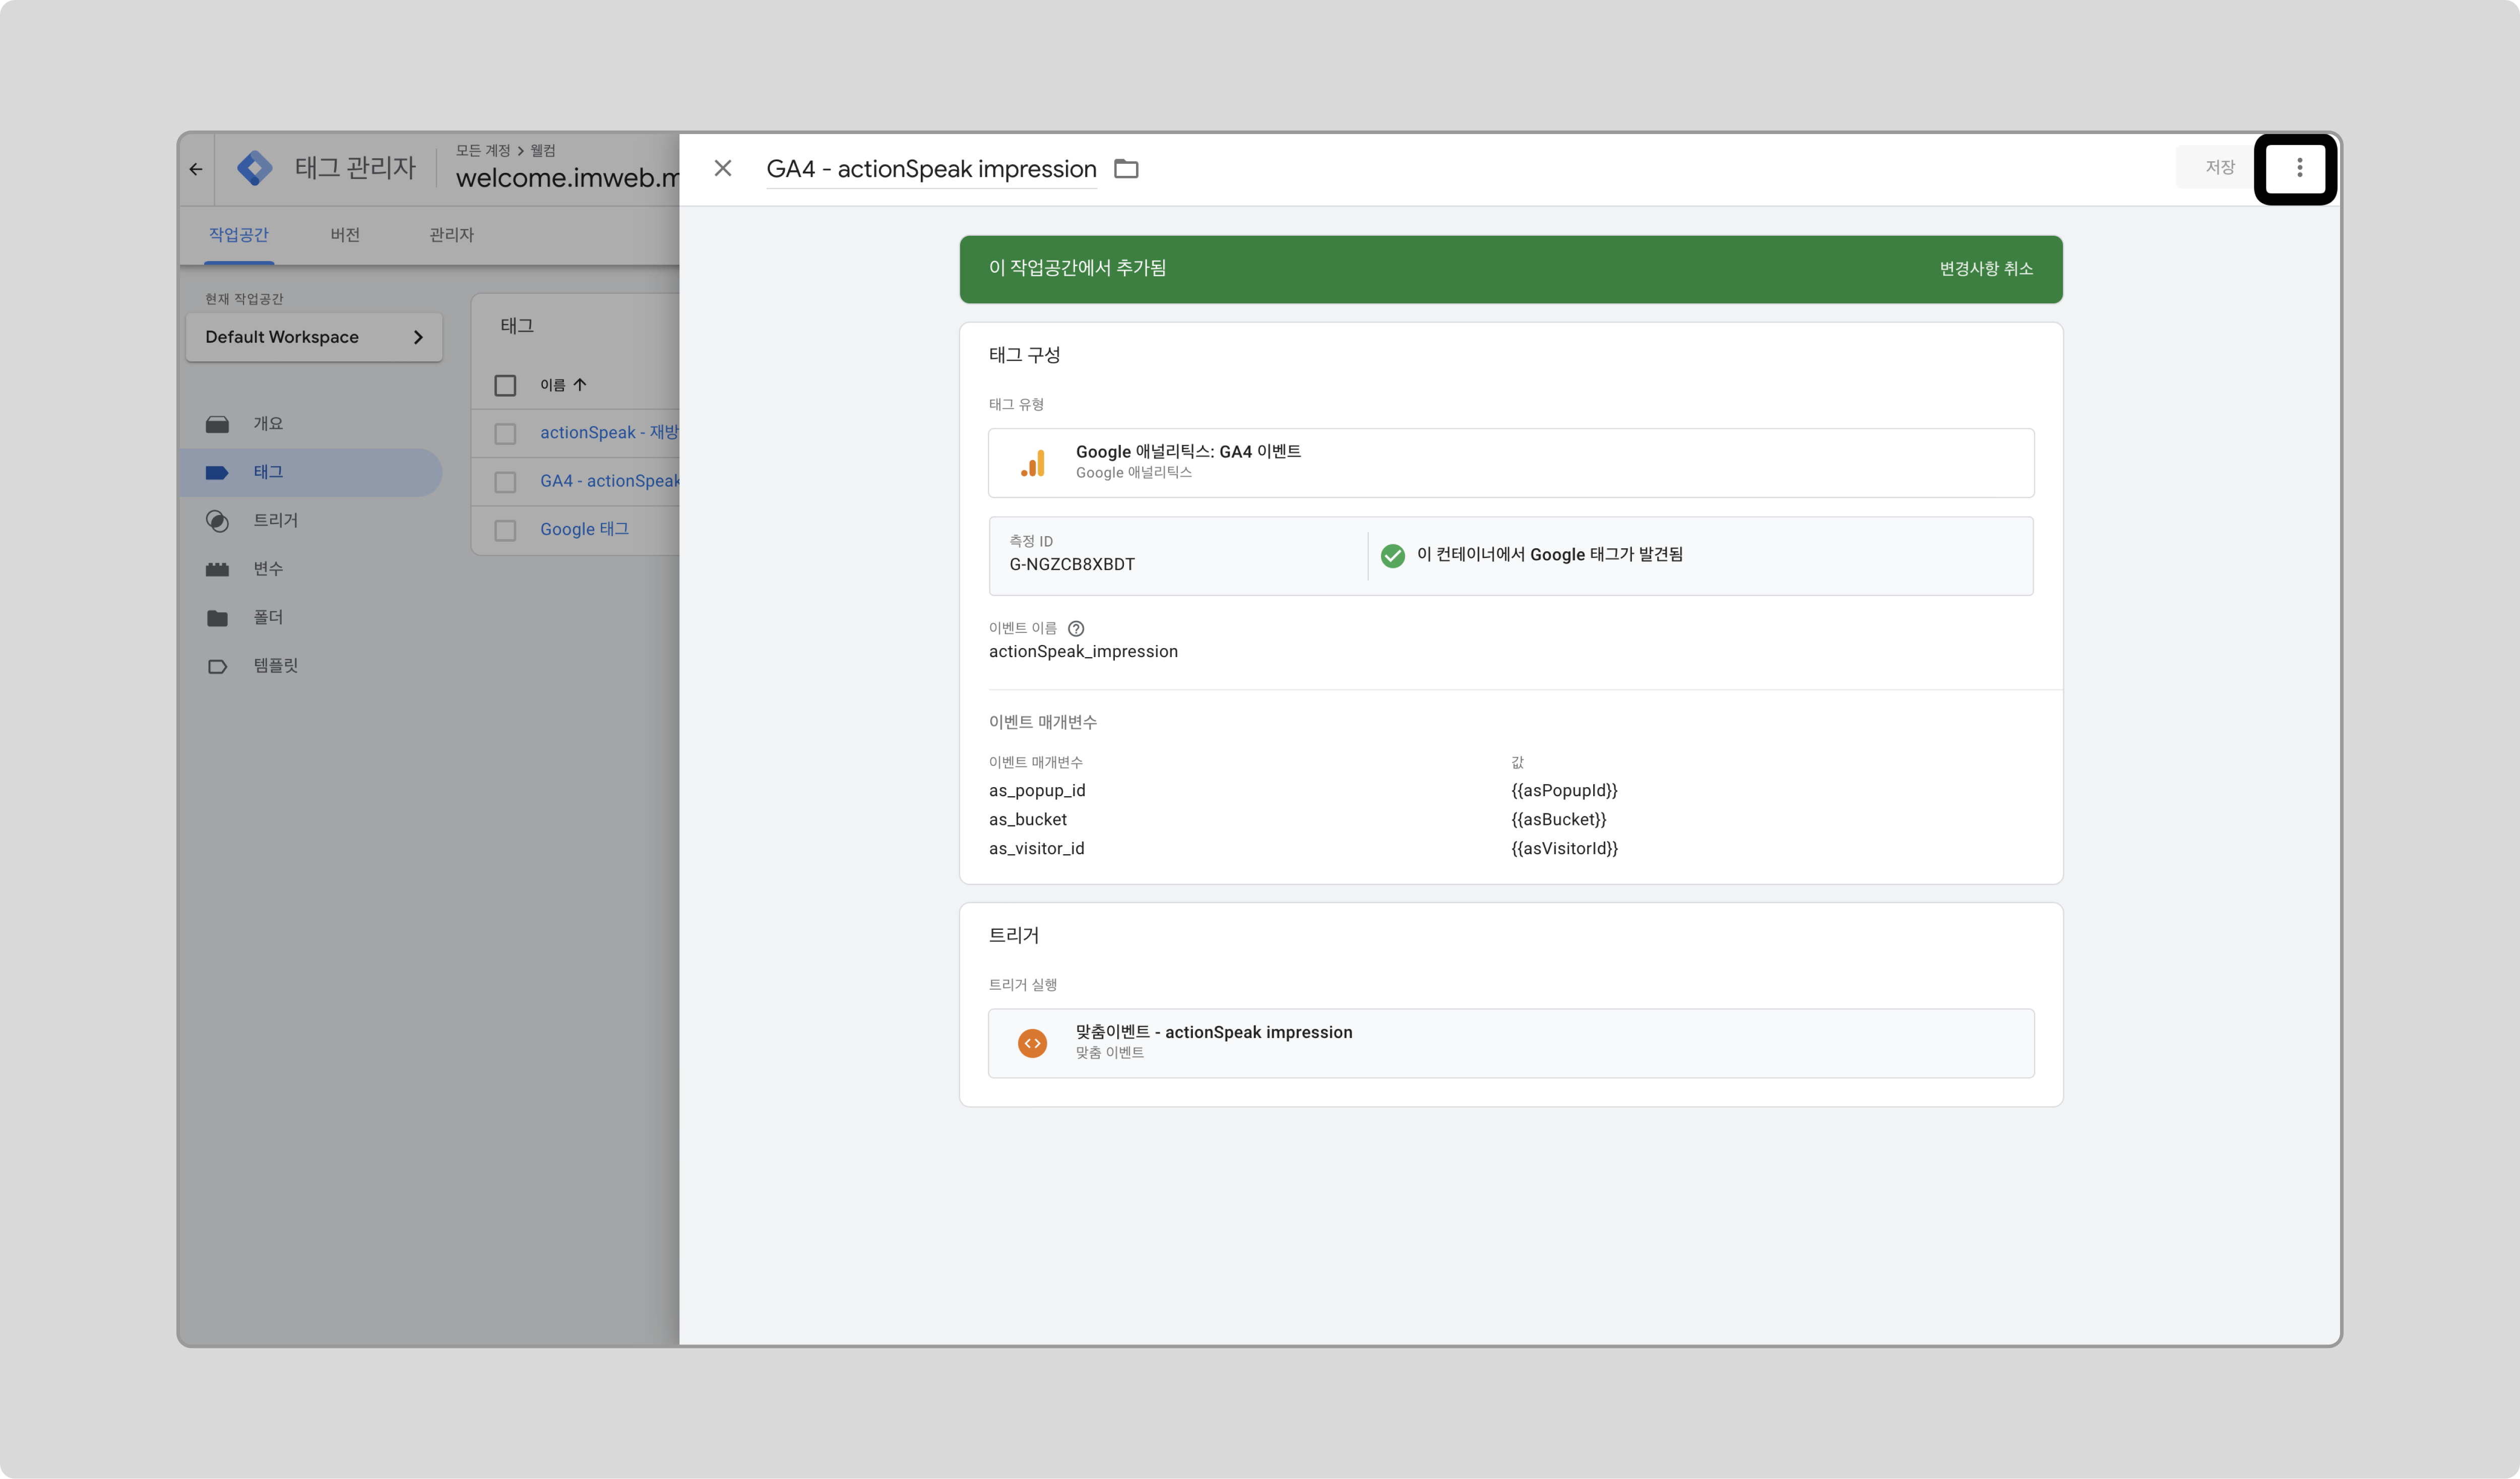Click the as_visitor_id parameter
The width and height of the screenshot is (2520, 1479).
(1036, 849)
